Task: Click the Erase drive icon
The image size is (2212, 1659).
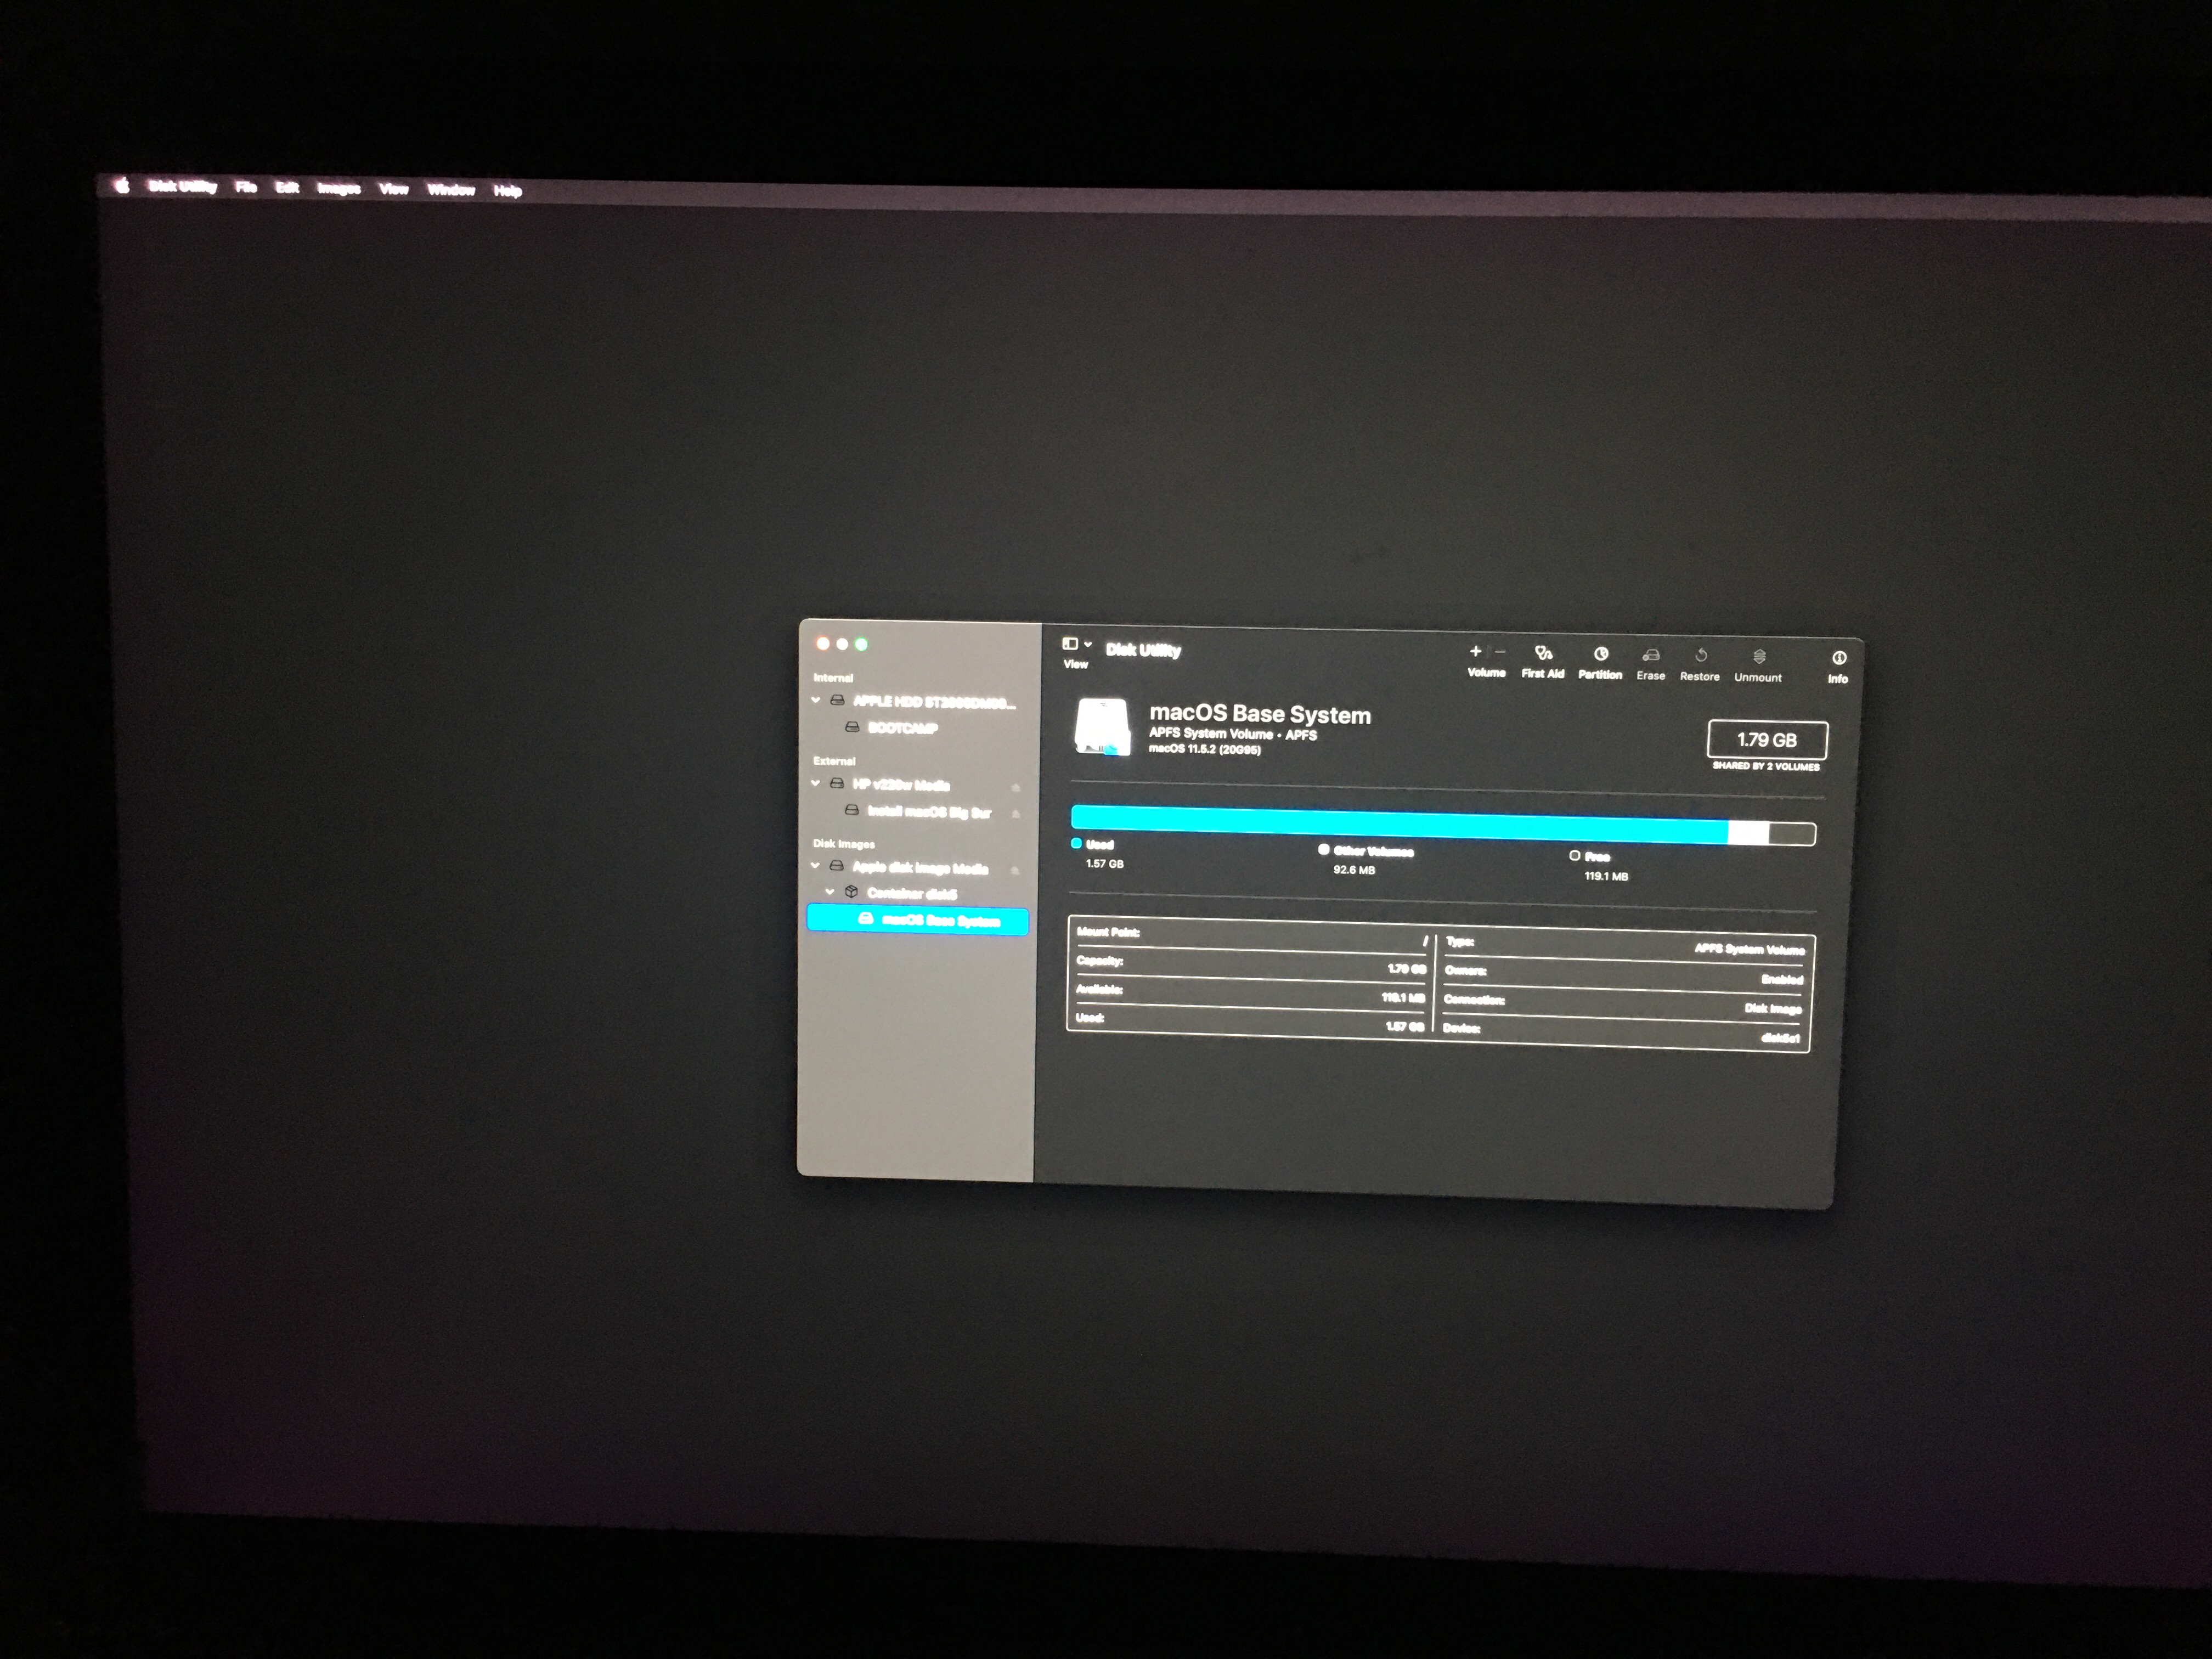Action: coord(1651,655)
